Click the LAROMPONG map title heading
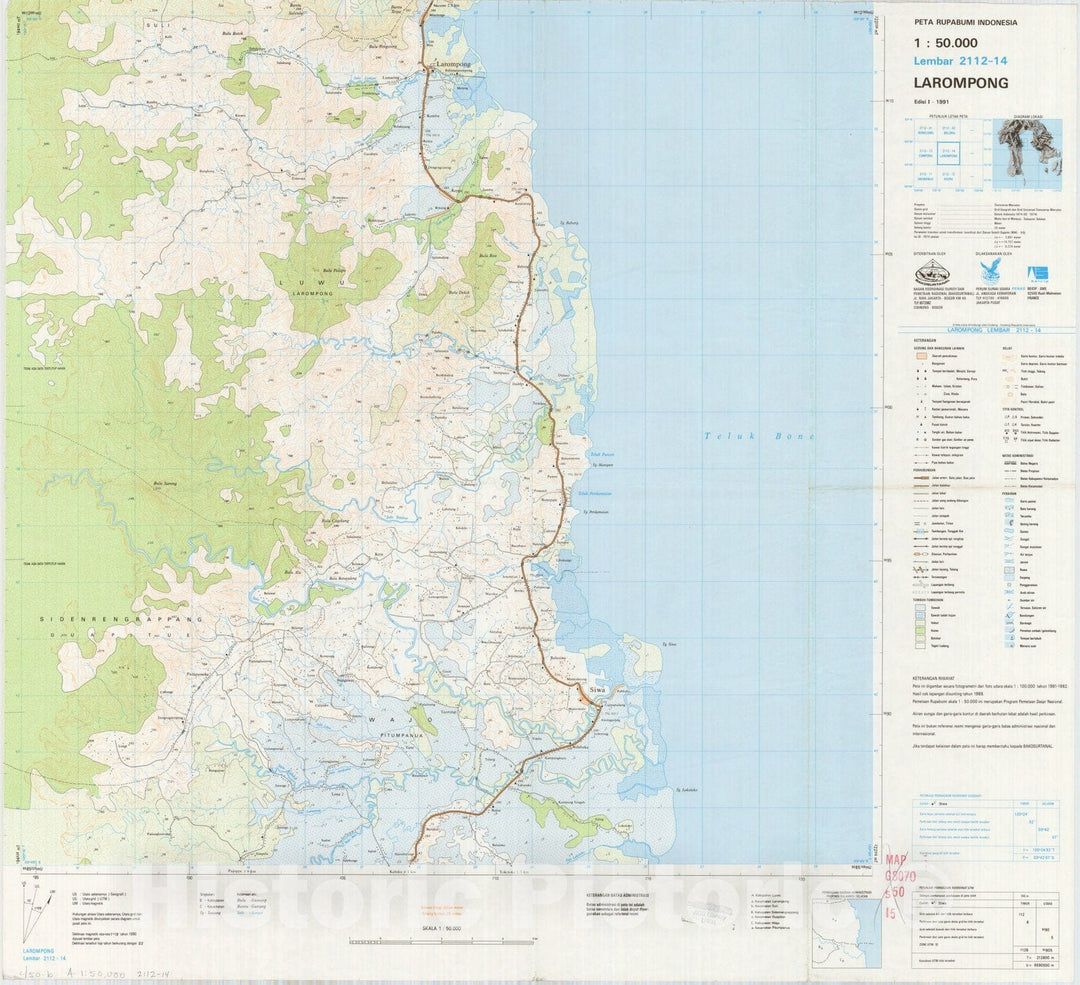Viewport: 1080px width, 985px height. click(x=961, y=84)
